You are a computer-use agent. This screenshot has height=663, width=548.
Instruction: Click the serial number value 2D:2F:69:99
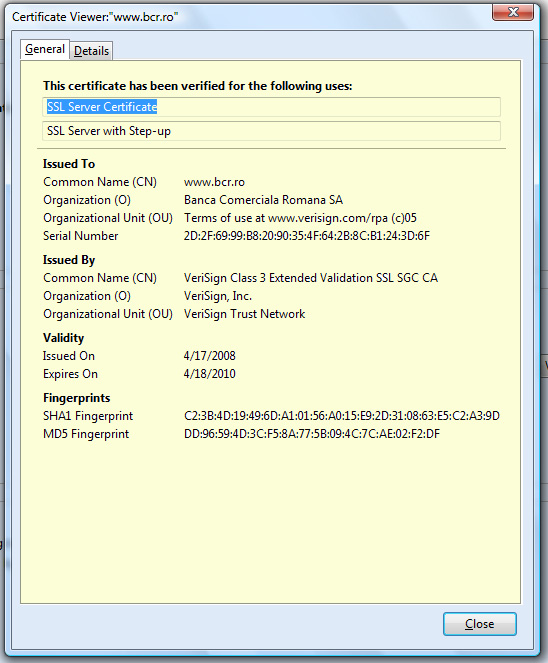(307, 236)
